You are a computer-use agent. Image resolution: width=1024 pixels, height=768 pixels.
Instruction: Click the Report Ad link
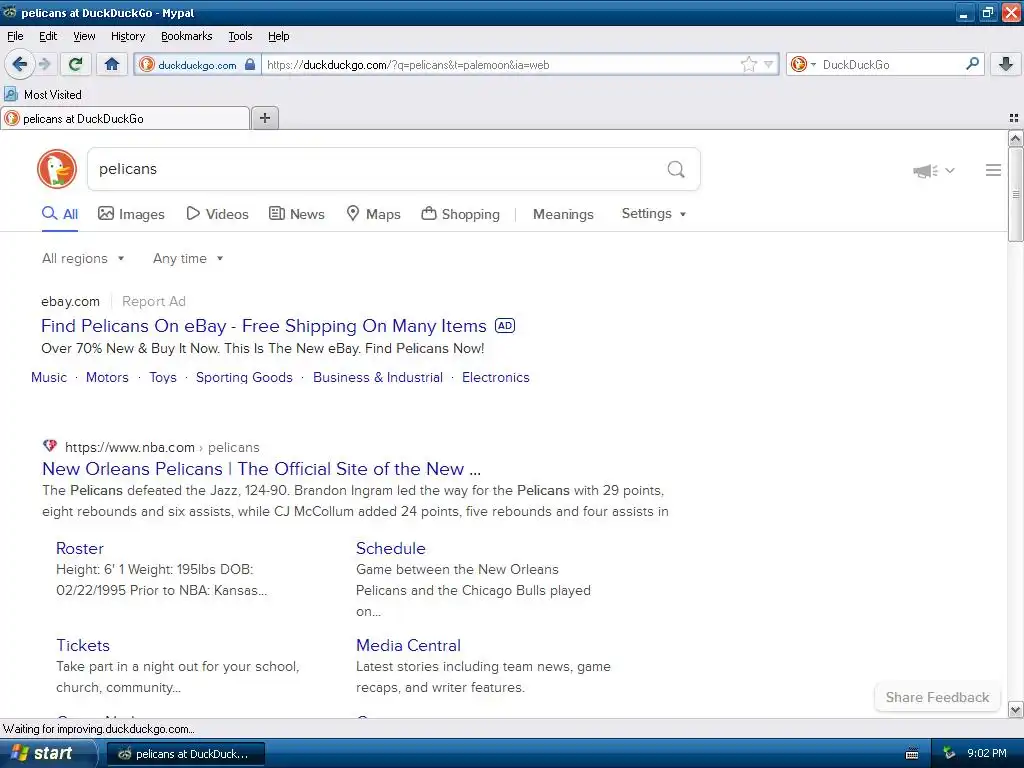coord(153,301)
